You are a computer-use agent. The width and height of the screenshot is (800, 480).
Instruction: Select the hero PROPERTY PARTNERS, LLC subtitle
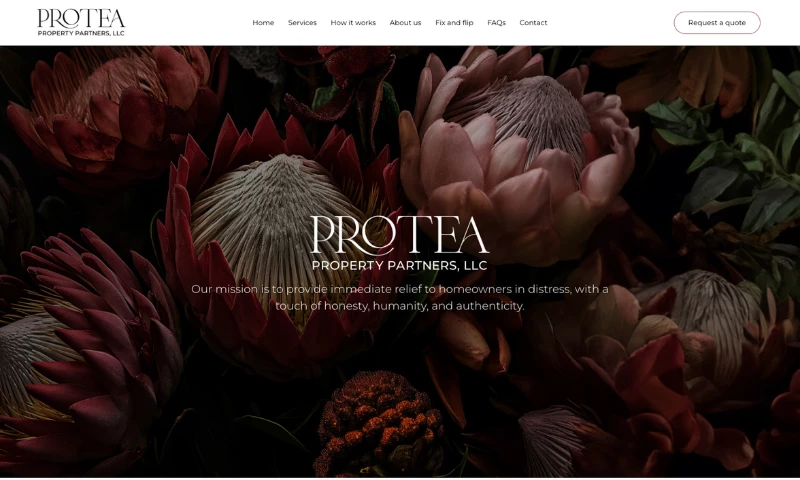[399, 265]
